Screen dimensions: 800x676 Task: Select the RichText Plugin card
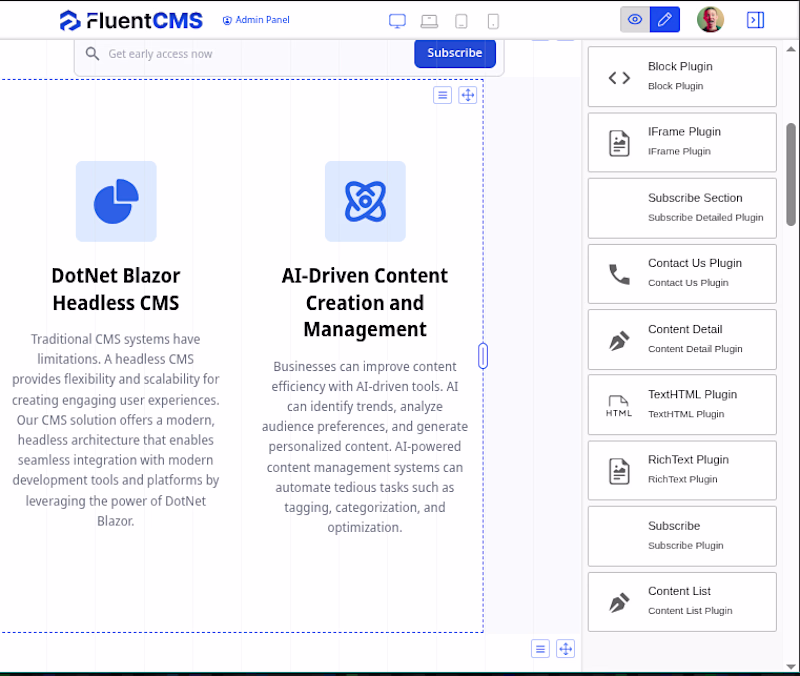click(x=682, y=470)
